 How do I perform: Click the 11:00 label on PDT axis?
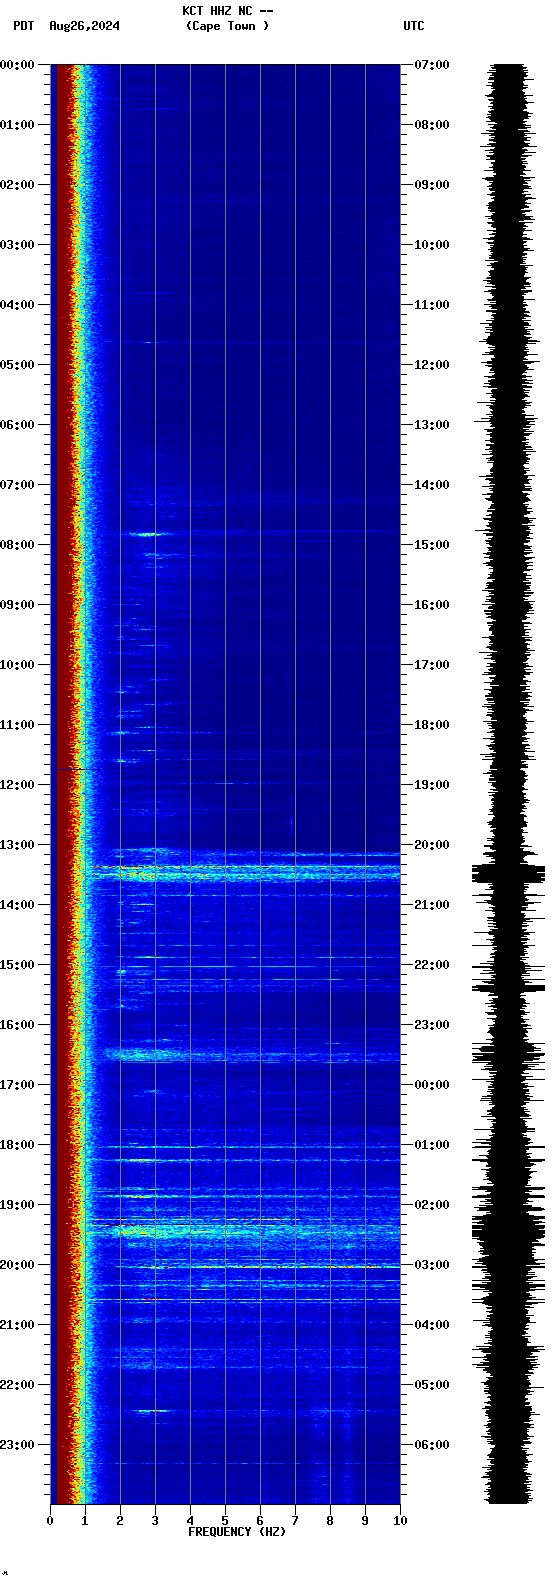(17, 725)
